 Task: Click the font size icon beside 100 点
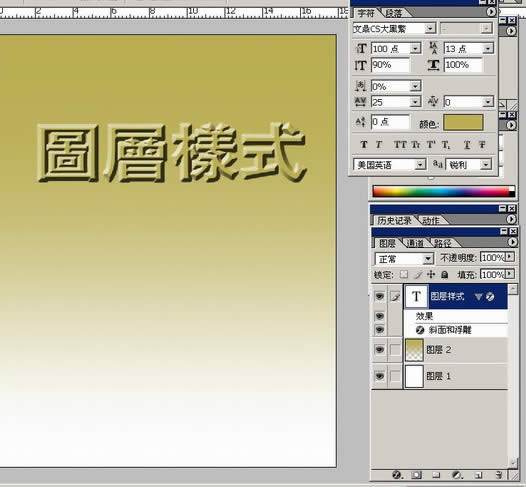pyautogui.click(x=361, y=49)
